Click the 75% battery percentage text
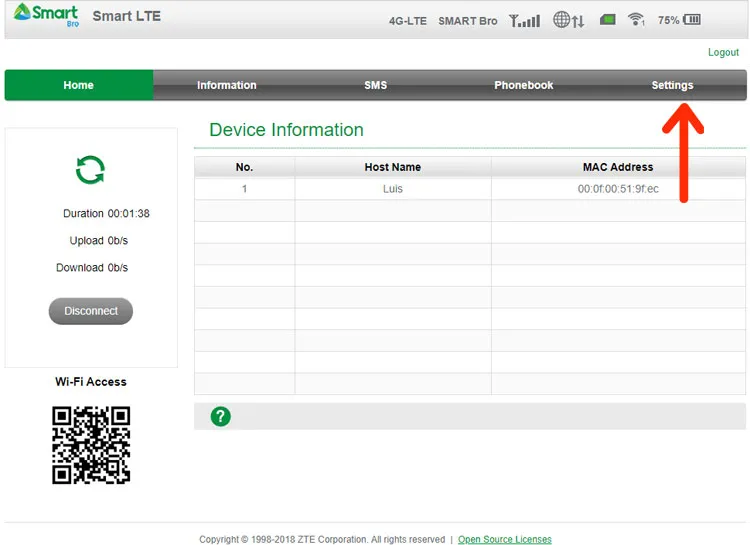Screen dimensions: 750x545 (668, 20)
